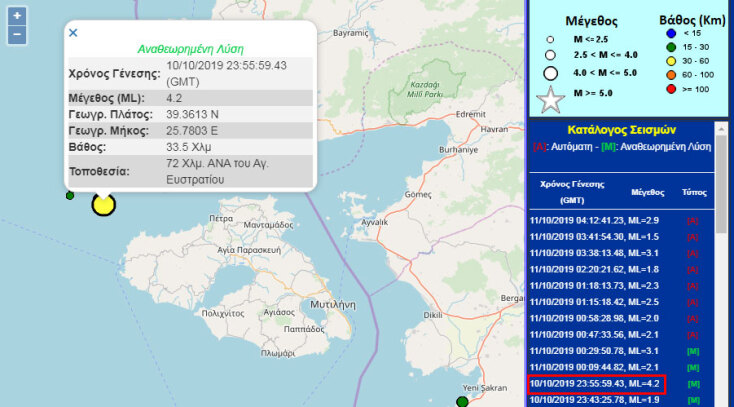This screenshot has height=407, width=734.
Task: Click the depth value 33.5 Χλμ
Action: click(x=189, y=147)
